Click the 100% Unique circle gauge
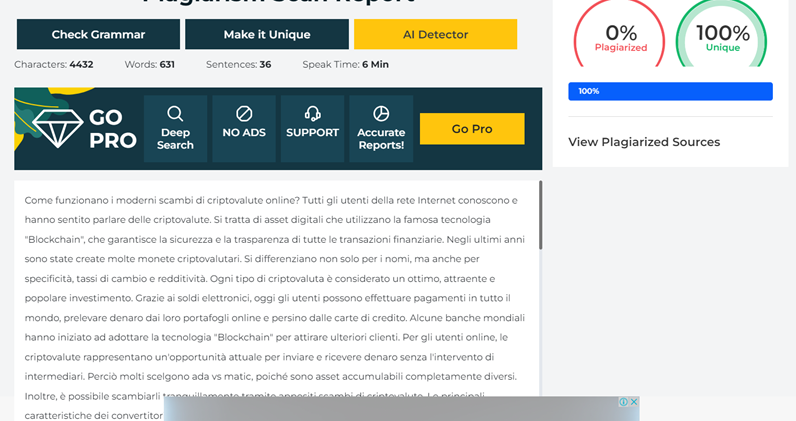Viewport: 796px width, 421px height. click(x=722, y=38)
